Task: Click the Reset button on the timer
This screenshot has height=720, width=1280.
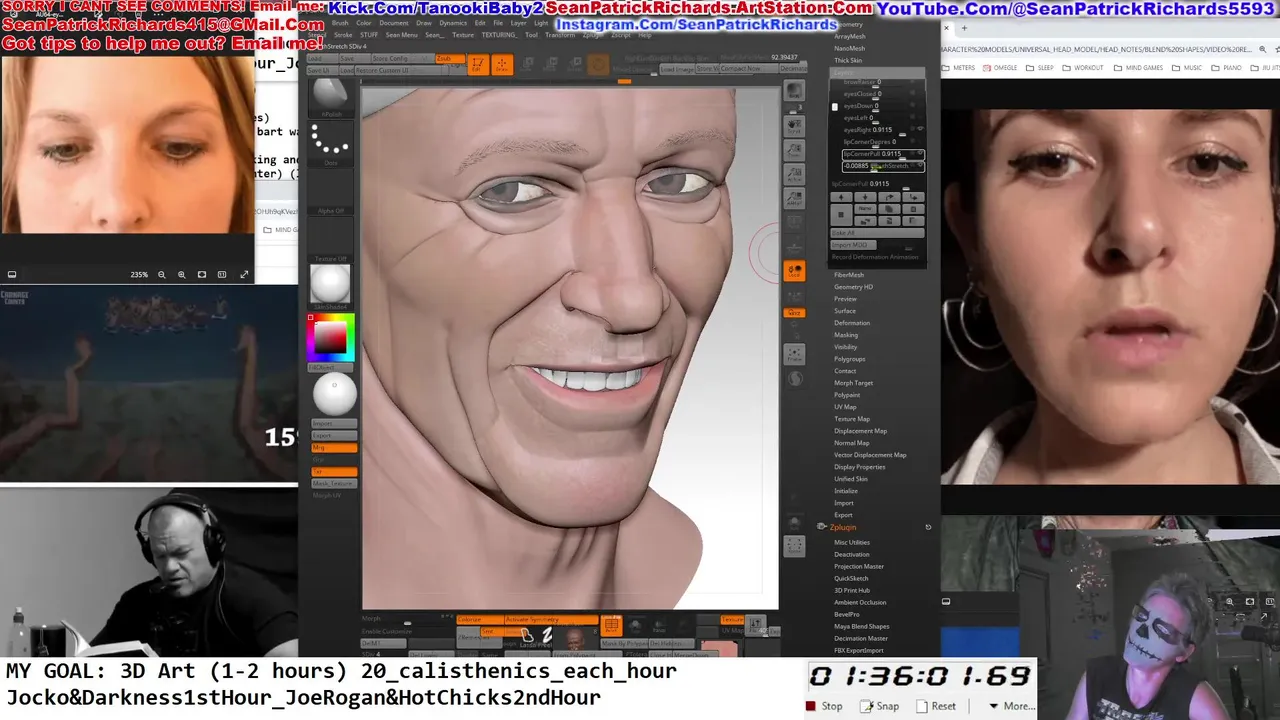Action: tap(936, 706)
